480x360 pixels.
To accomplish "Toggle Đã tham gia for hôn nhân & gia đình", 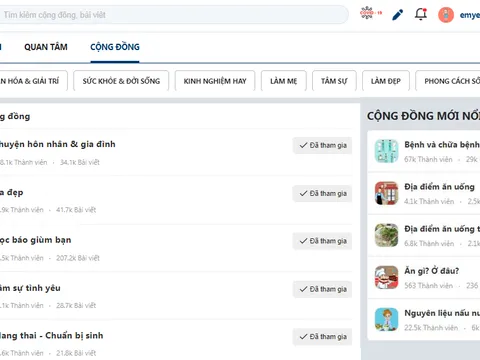I will click(322, 145).
